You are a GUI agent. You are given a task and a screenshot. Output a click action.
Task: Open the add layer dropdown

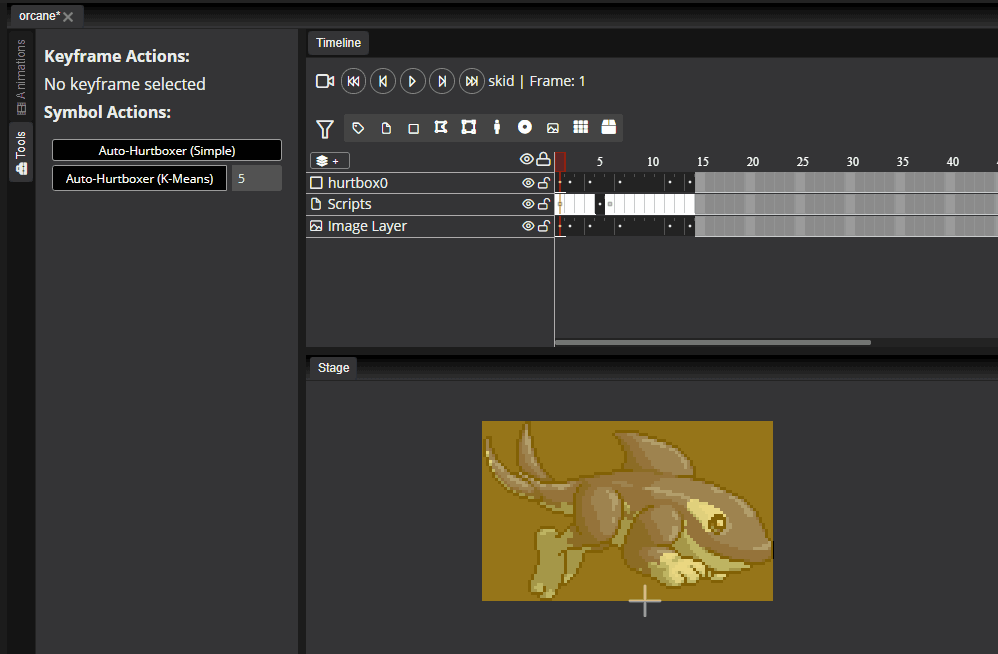(x=329, y=161)
